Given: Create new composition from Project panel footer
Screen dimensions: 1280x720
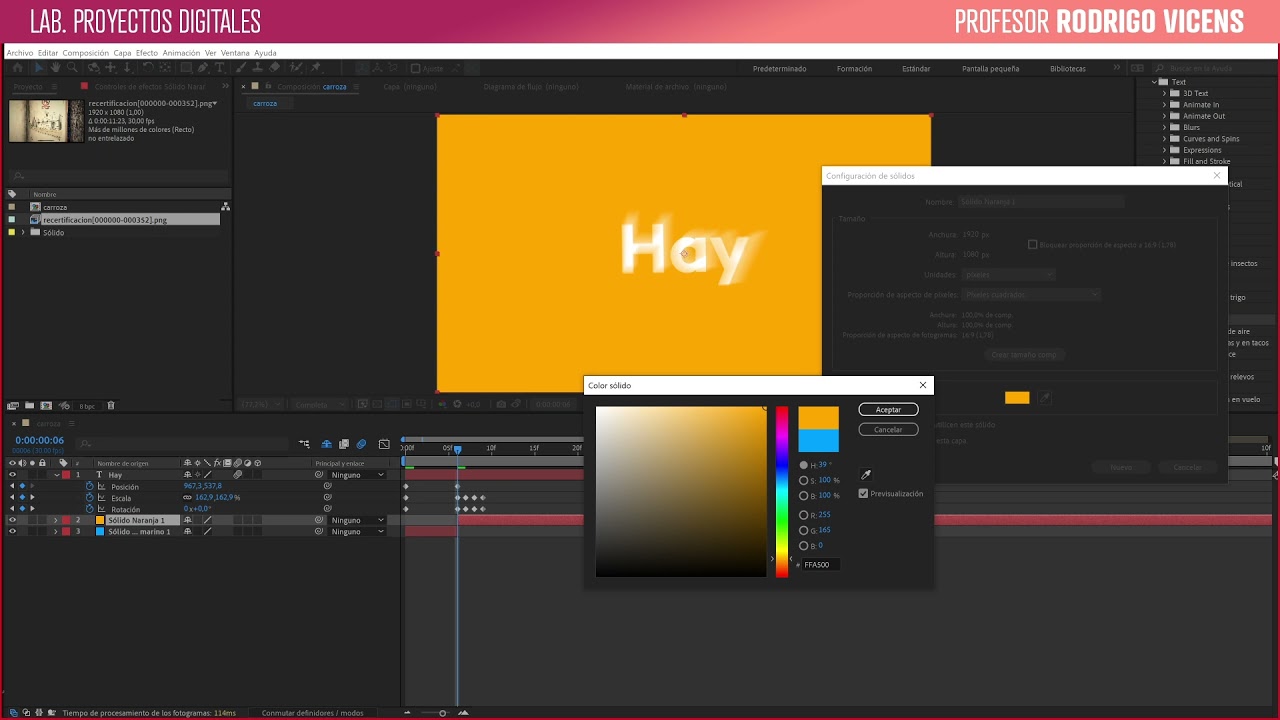Looking at the screenshot, I should click(x=45, y=406).
